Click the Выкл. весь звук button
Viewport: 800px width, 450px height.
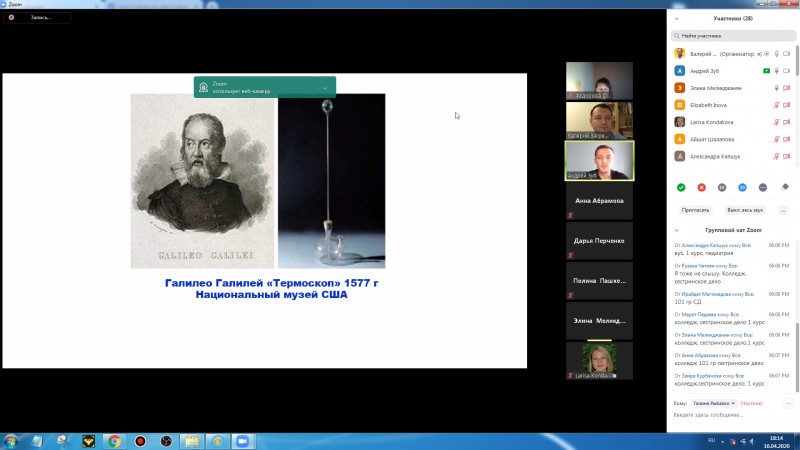(745, 210)
